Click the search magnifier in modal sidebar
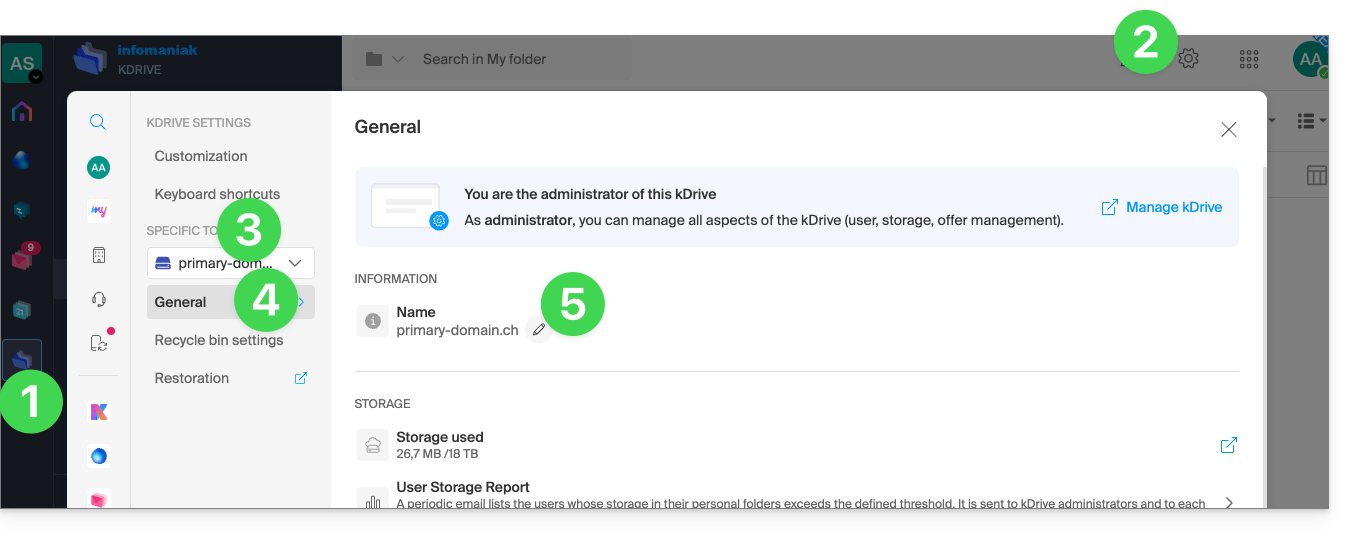Screen dimensions: 1364x544 [x=98, y=122]
